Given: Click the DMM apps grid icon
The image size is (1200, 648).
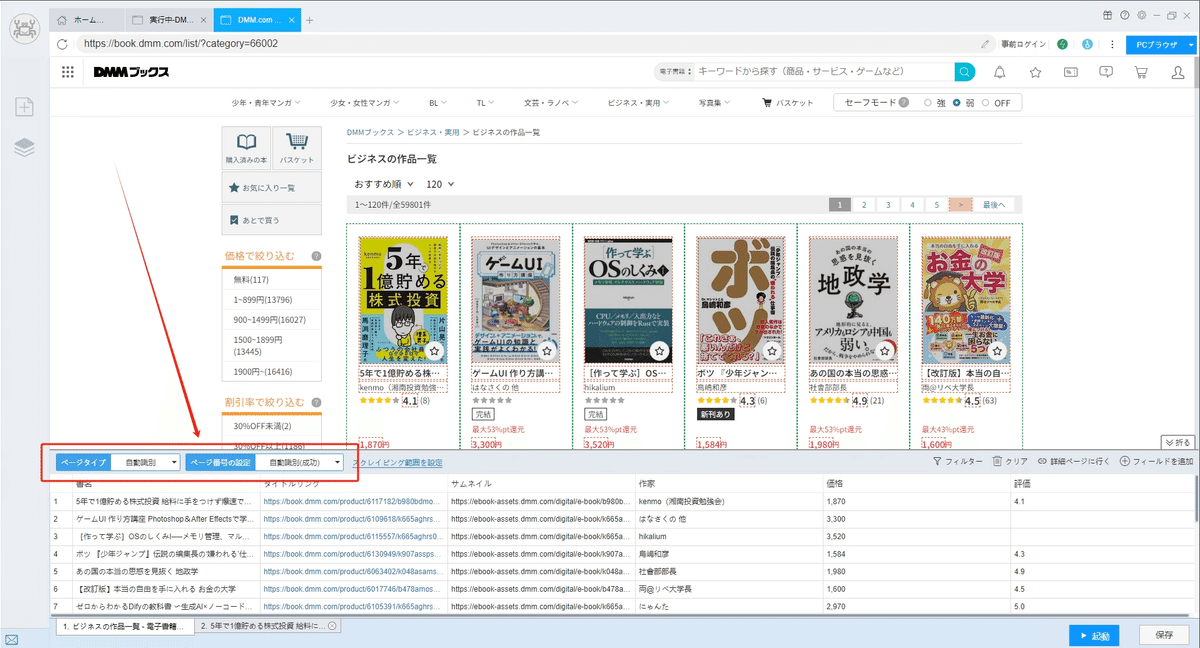Looking at the screenshot, I should point(68,72).
